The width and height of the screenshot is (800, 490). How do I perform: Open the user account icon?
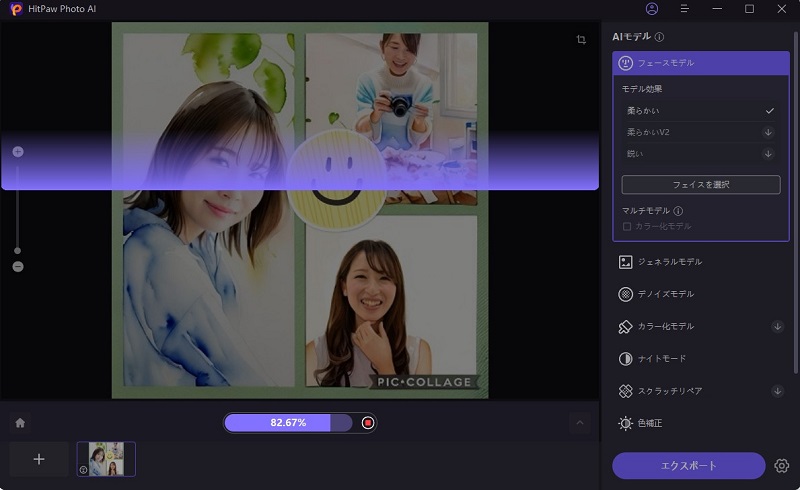pos(652,9)
